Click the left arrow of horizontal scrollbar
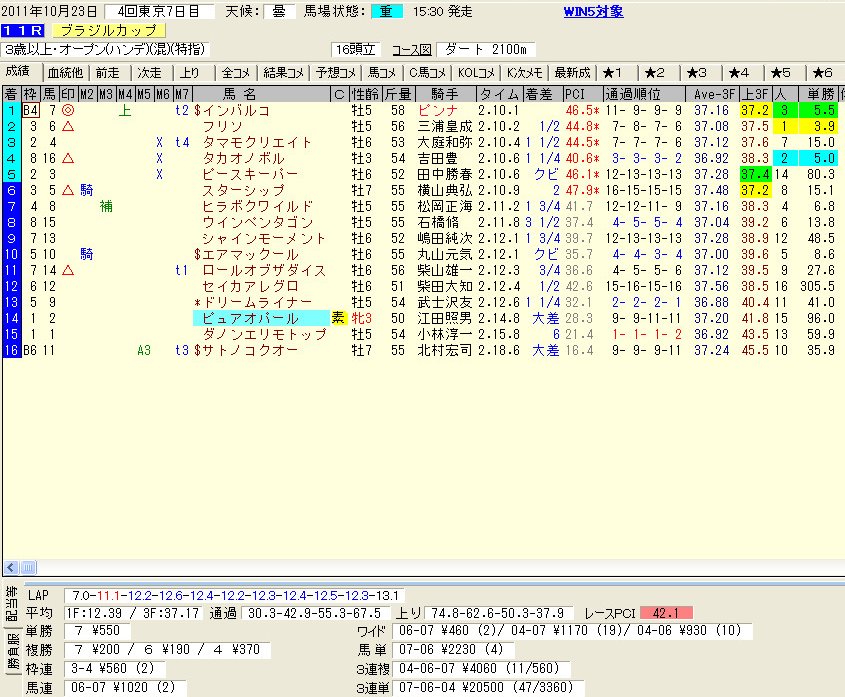This screenshot has width=845, height=697. tap(11, 568)
